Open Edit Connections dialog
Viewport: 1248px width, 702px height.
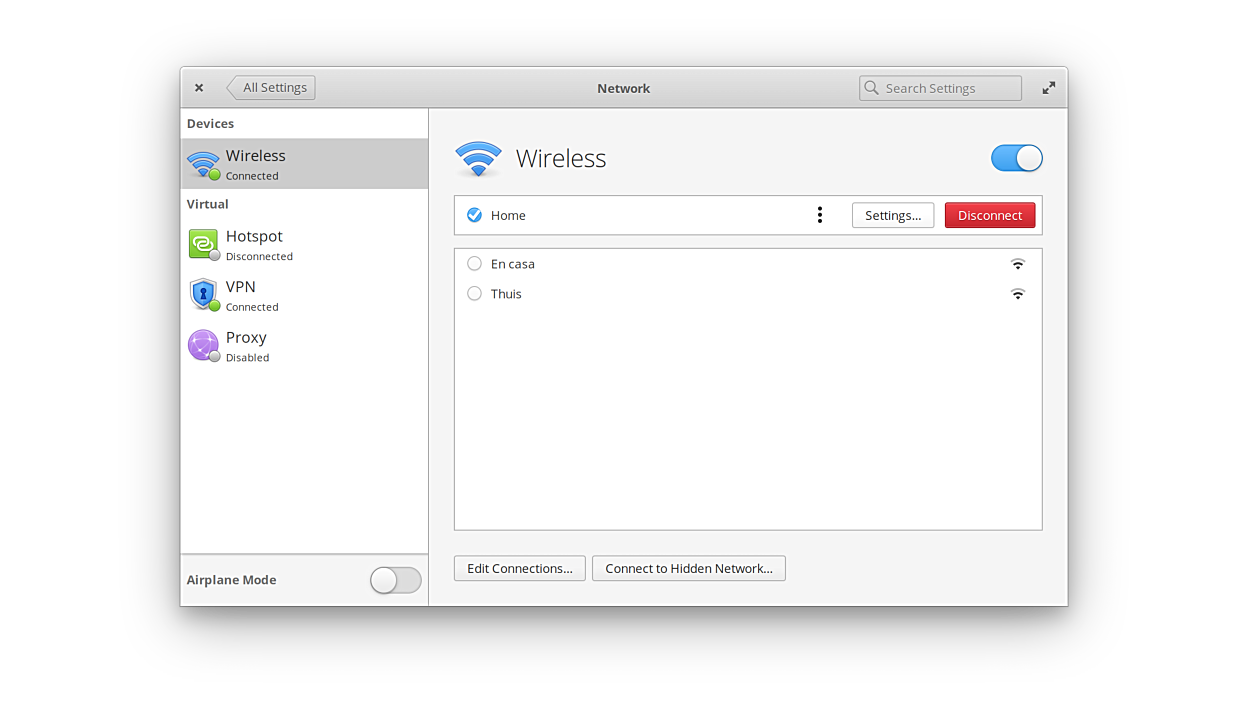pos(519,568)
